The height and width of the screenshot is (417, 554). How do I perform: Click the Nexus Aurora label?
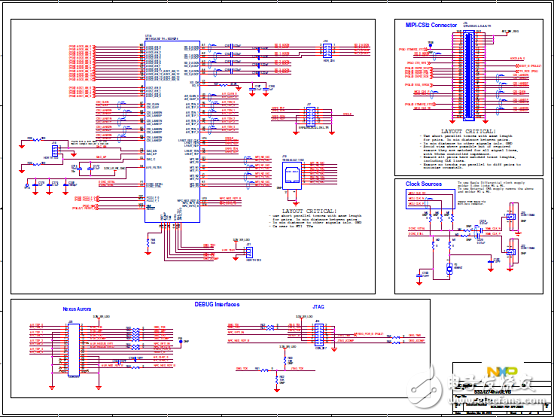[x=77, y=309]
